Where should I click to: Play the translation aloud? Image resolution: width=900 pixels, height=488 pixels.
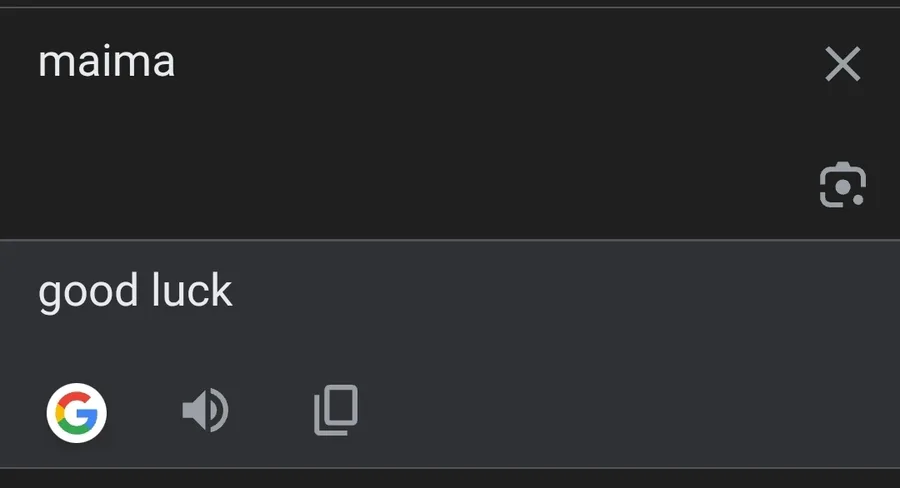[205, 410]
